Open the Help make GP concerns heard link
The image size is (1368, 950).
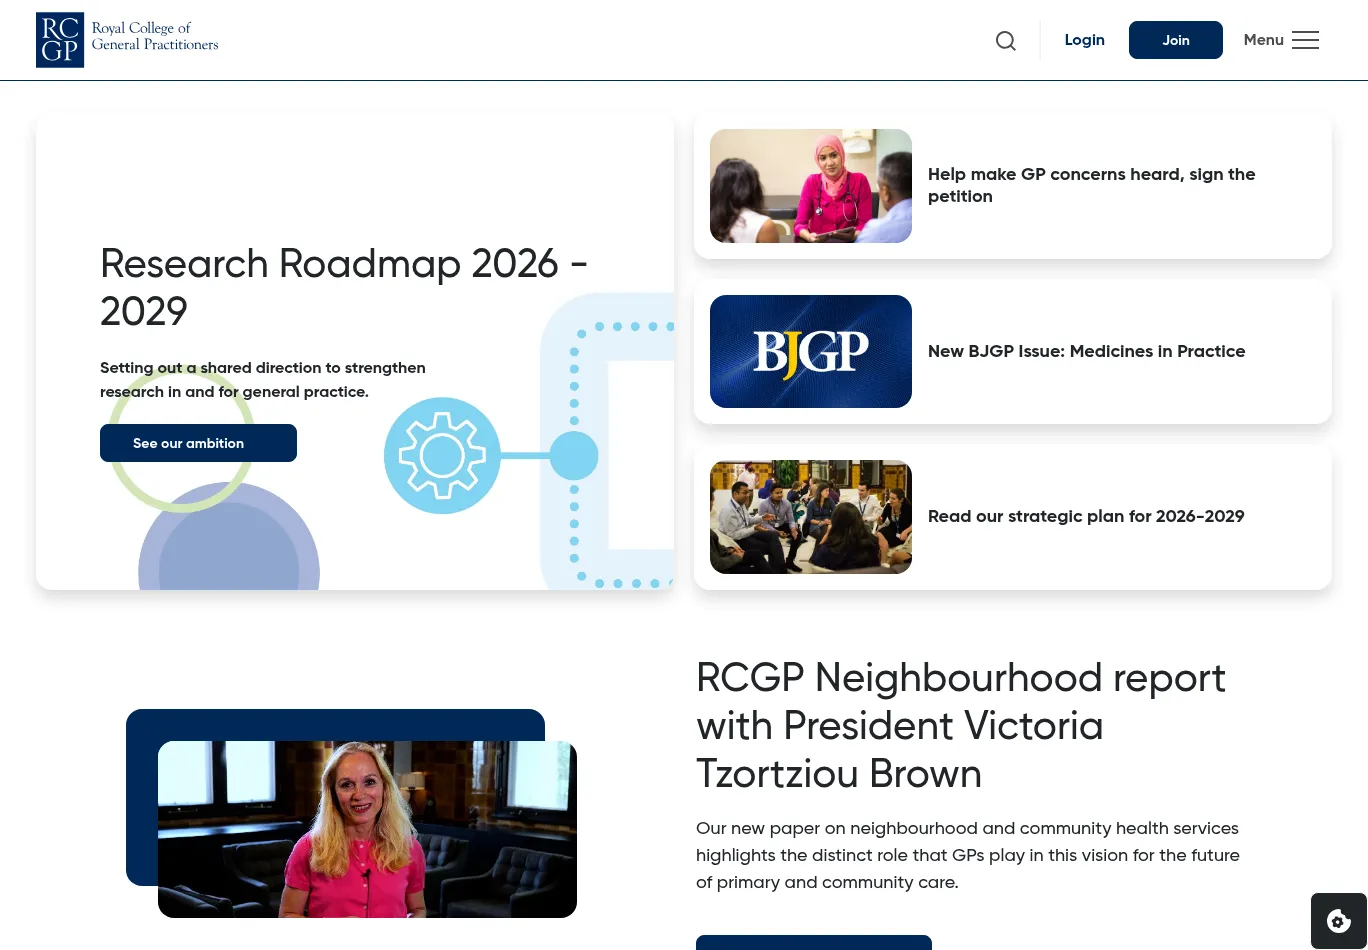click(x=1091, y=185)
